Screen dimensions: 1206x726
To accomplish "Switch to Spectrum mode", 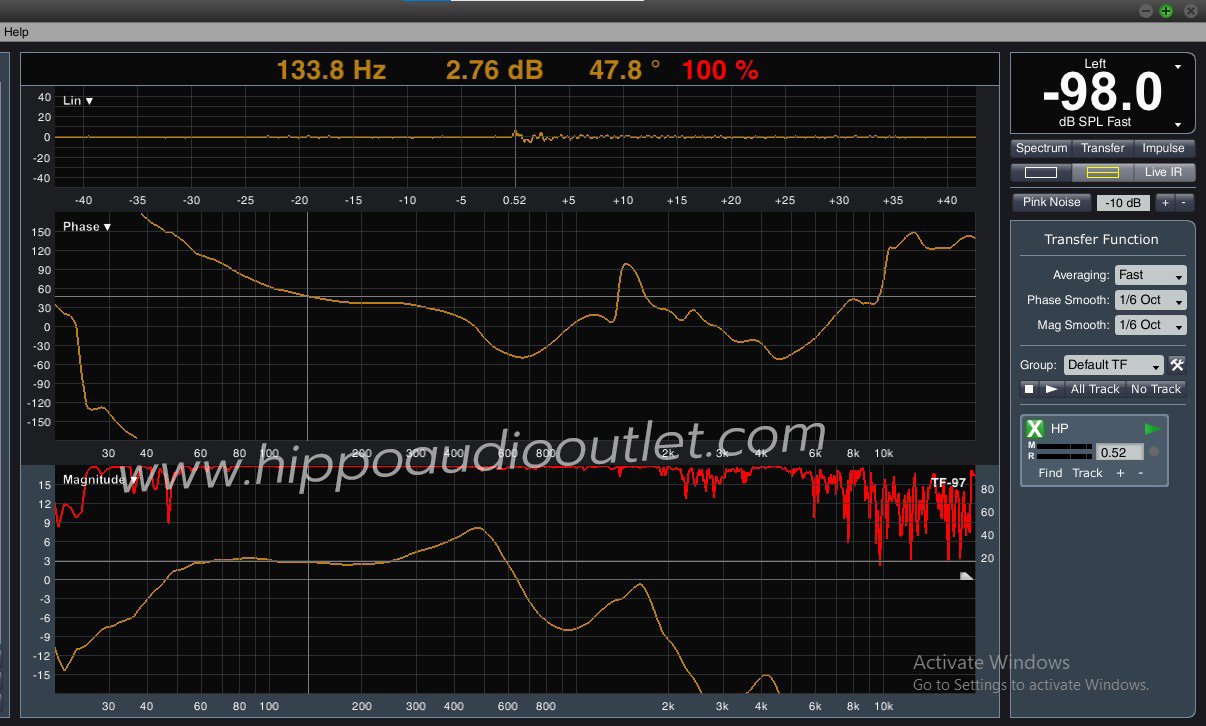I will pos(1041,148).
